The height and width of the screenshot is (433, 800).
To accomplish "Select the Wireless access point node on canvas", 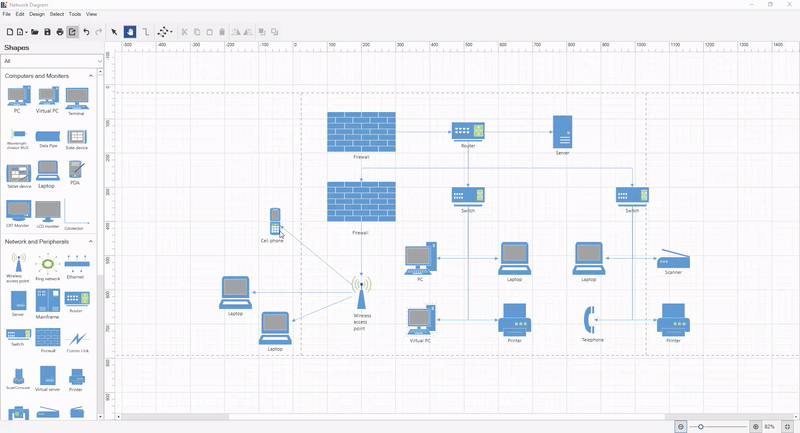I will point(361,292).
